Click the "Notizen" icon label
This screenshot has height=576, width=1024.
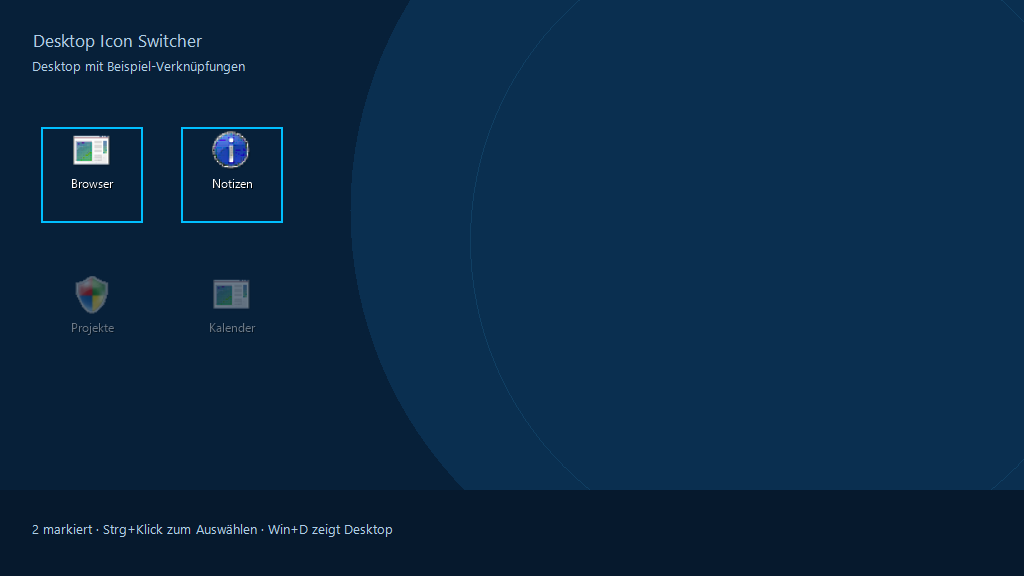pos(232,184)
